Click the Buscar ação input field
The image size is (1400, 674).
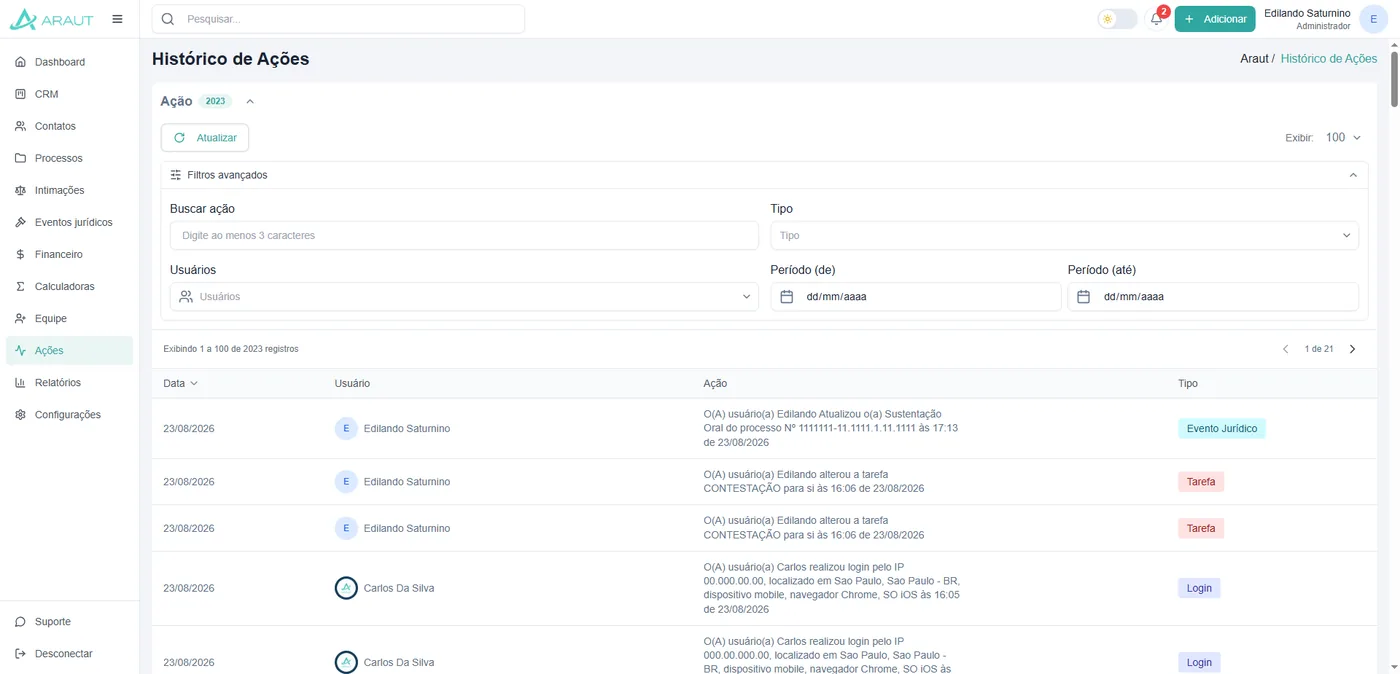tap(464, 236)
